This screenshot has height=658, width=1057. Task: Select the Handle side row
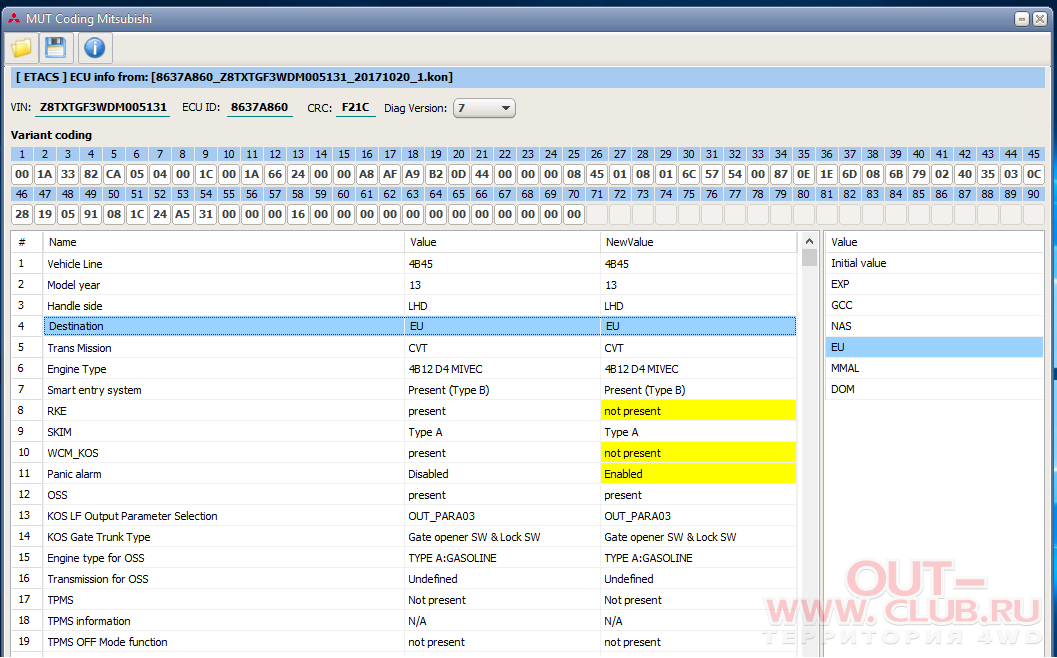[x=404, y=305]
